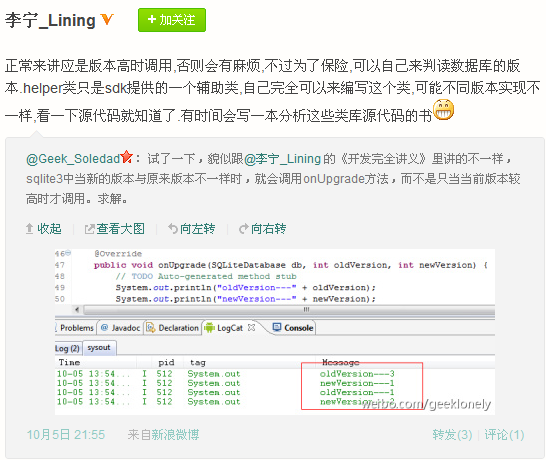Click the 加关注 follow button
Viewport: 546px width, 460px height.
tap(172, 20)
